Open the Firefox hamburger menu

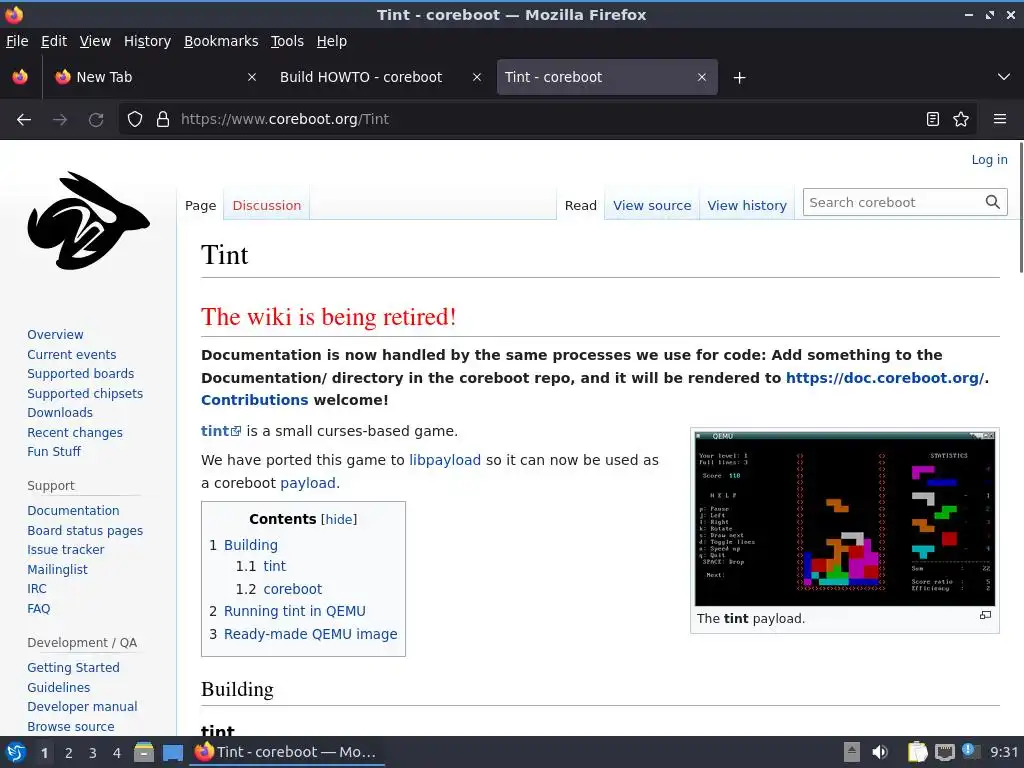1000,120
